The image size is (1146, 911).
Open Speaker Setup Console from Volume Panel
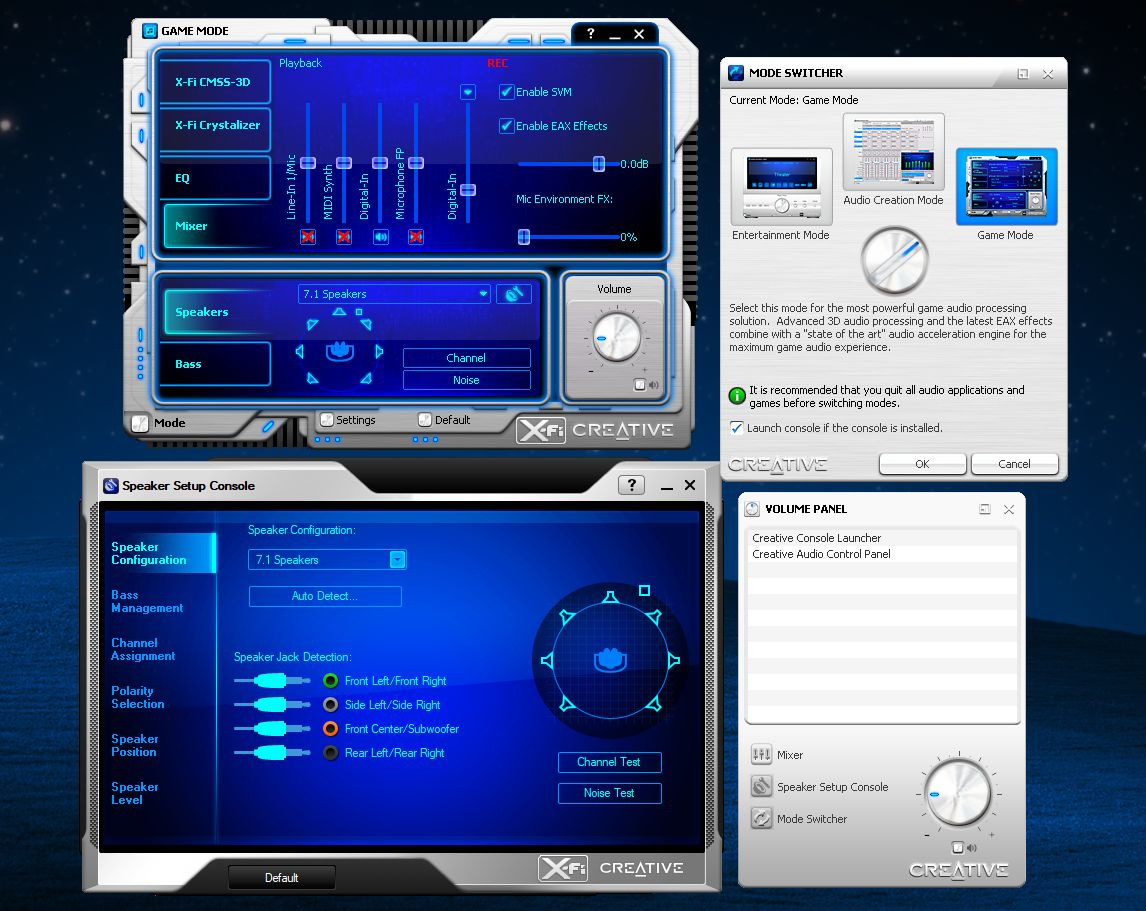coord(831,787)
